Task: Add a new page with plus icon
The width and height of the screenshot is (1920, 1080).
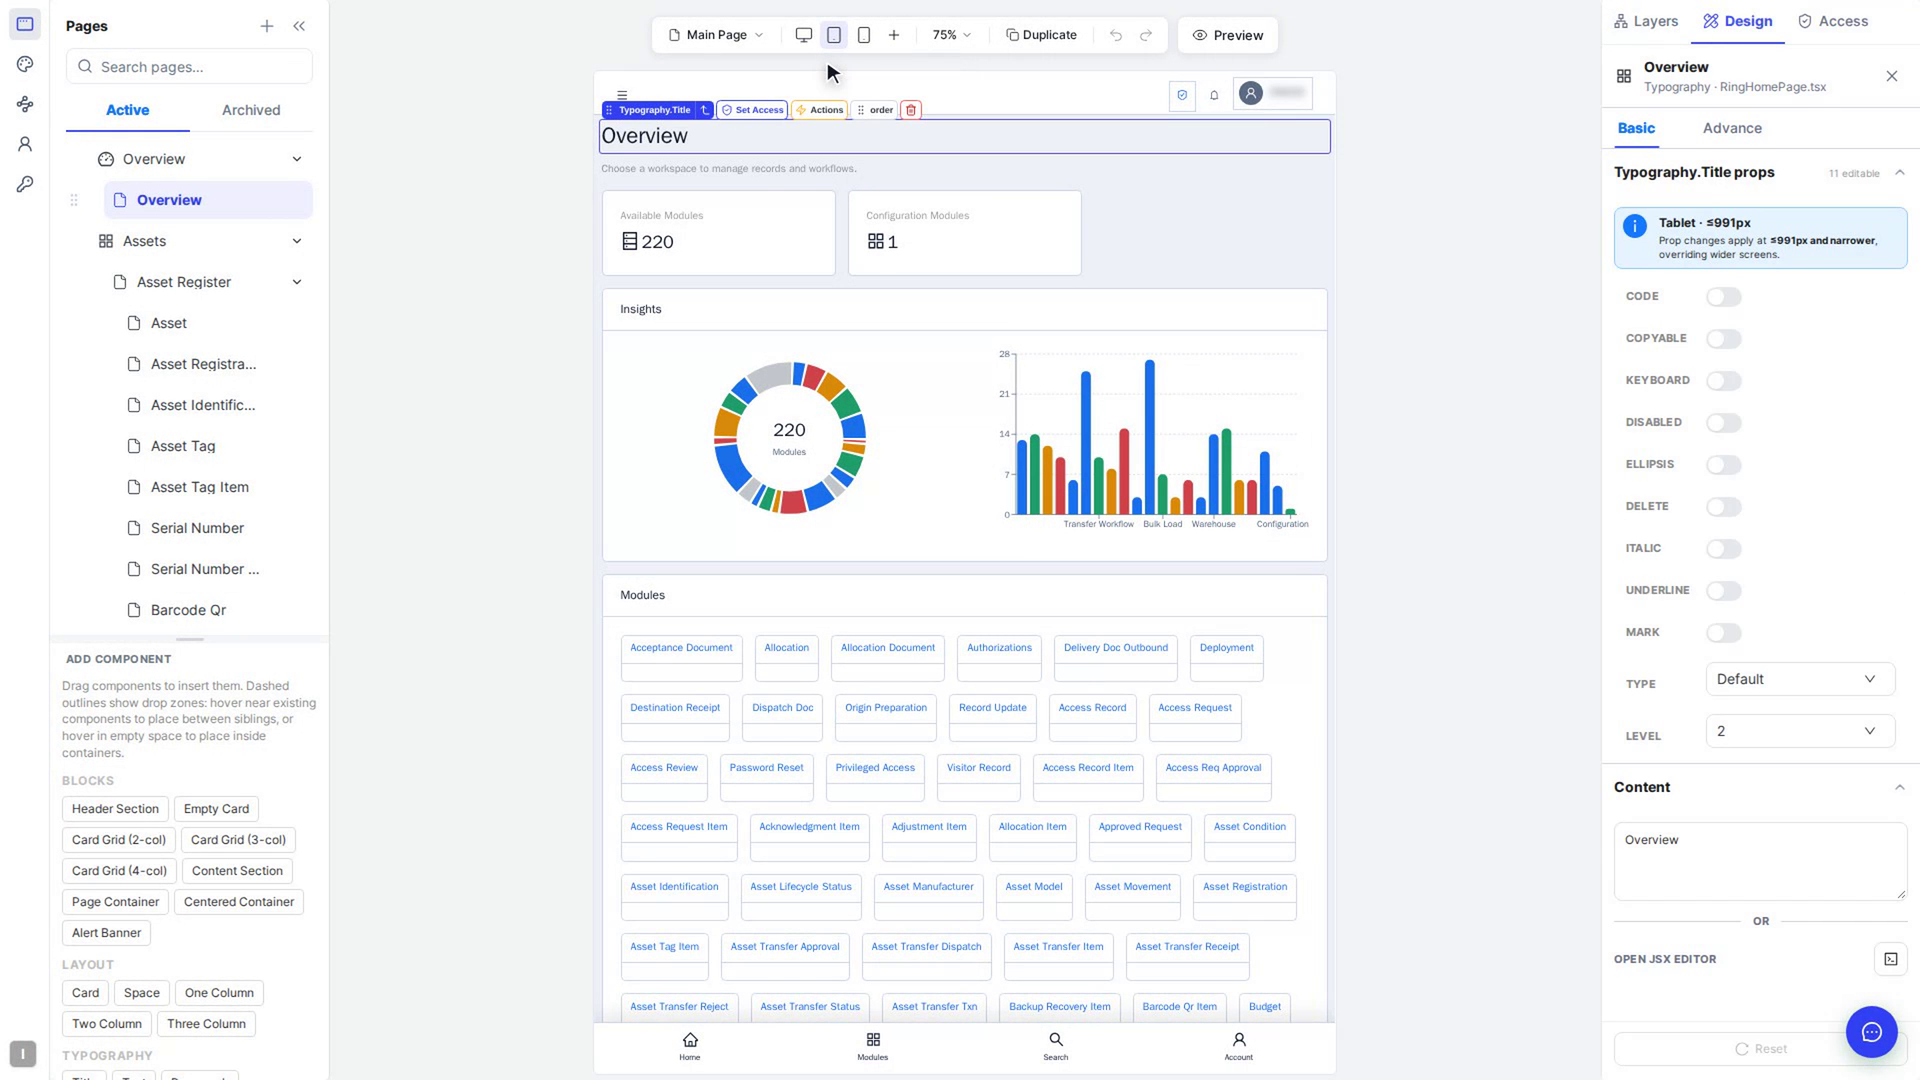Action: [267, 26]
